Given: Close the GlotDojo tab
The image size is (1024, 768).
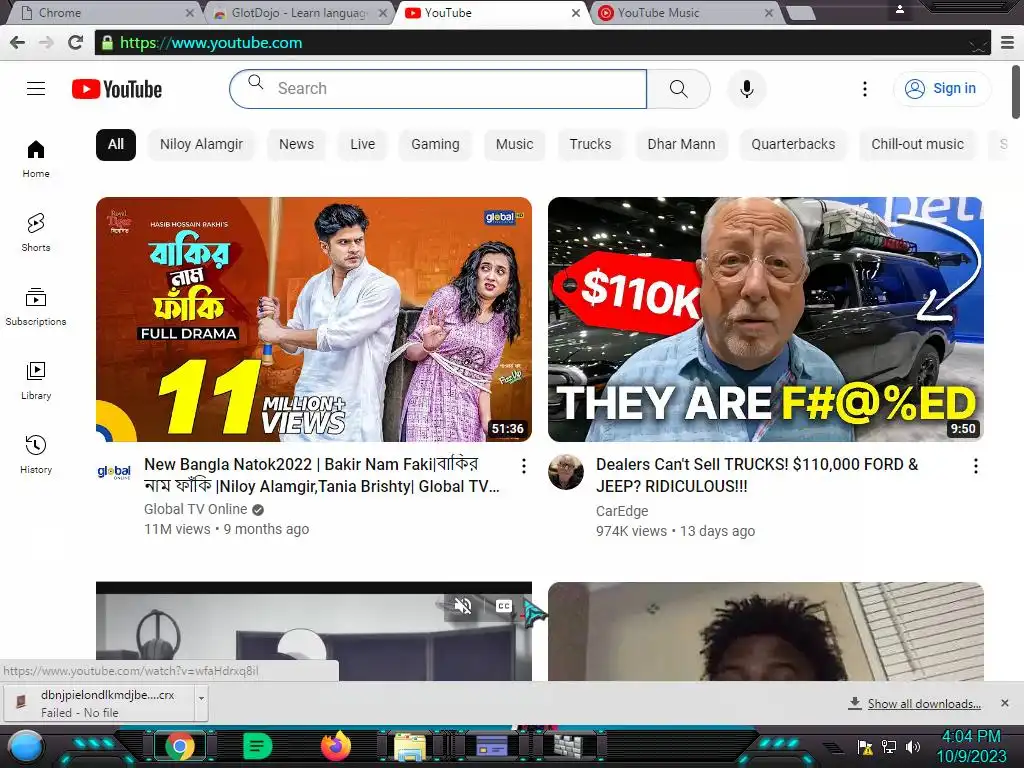Looking at the screenshot, I should point(383,13).
